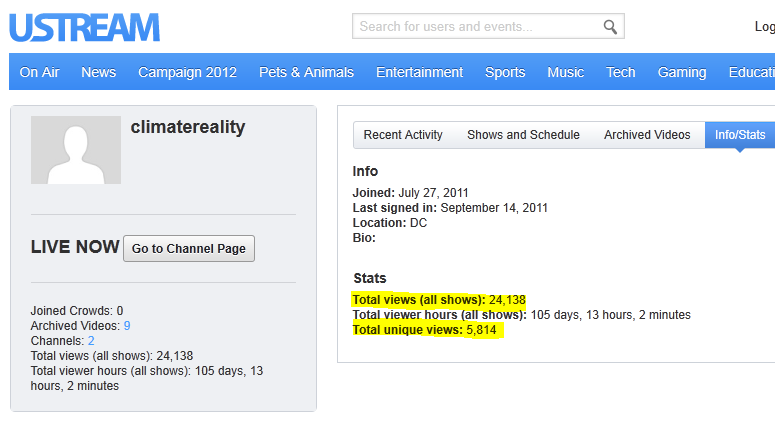Open the Gaming category
Viewport: 775px width, 425px height.
pos(682,72)
